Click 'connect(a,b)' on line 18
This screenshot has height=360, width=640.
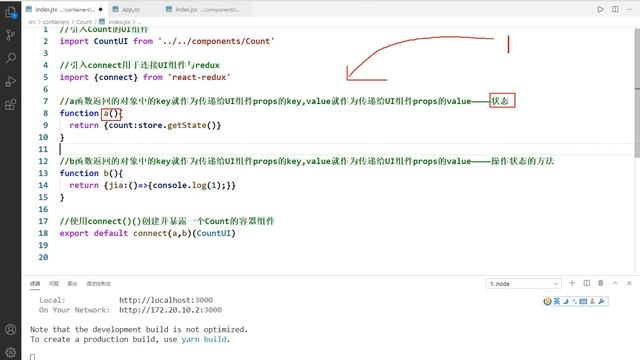(x=162, y=233)
